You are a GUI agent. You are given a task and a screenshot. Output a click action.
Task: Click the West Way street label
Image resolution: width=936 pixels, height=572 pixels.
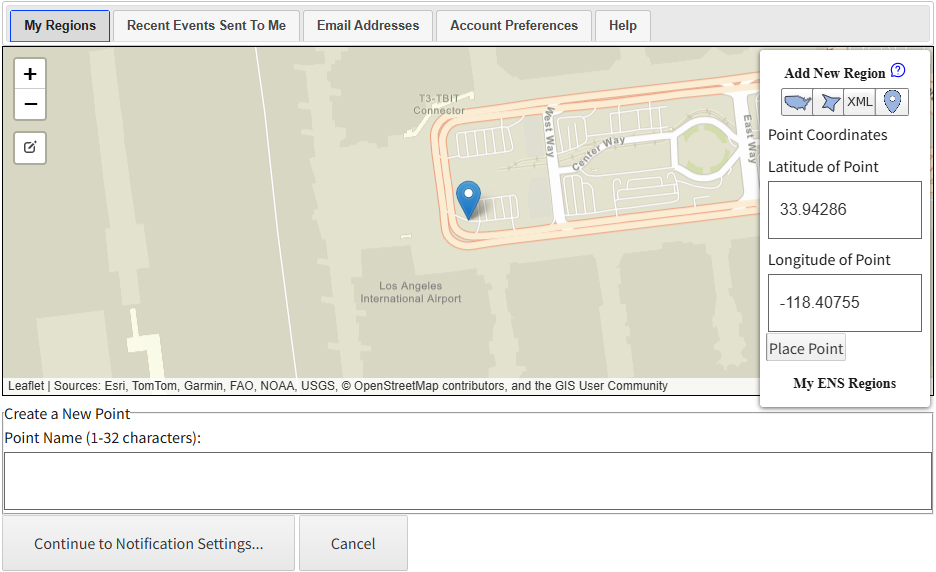tap(550, 131)
